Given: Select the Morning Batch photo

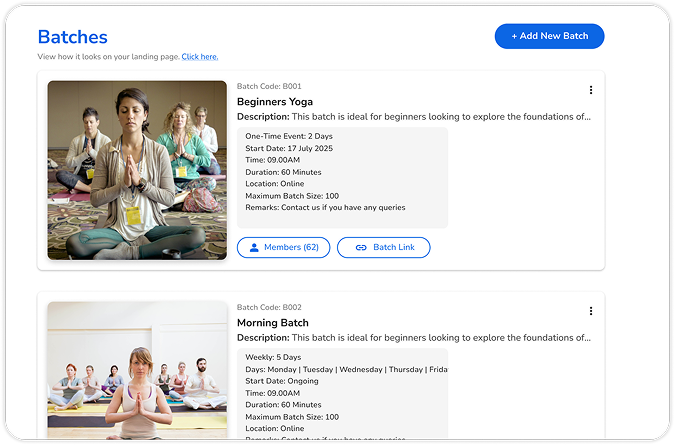Looking at the screenshot, I should [x=137, y=370].
